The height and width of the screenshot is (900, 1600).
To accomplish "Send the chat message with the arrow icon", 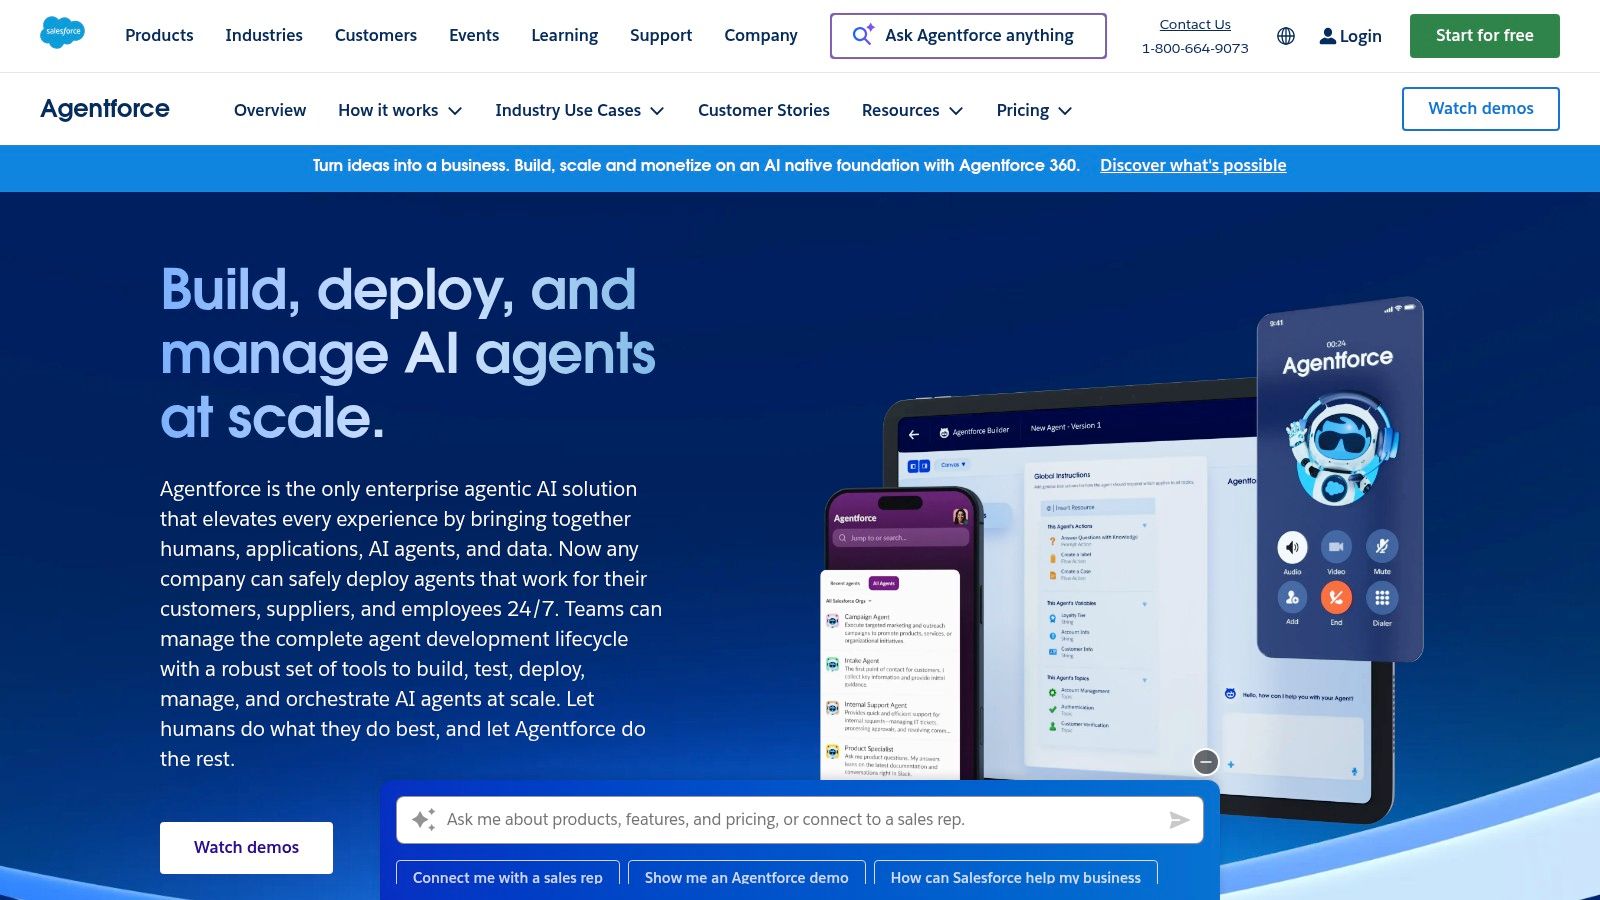I will 1179,819.
